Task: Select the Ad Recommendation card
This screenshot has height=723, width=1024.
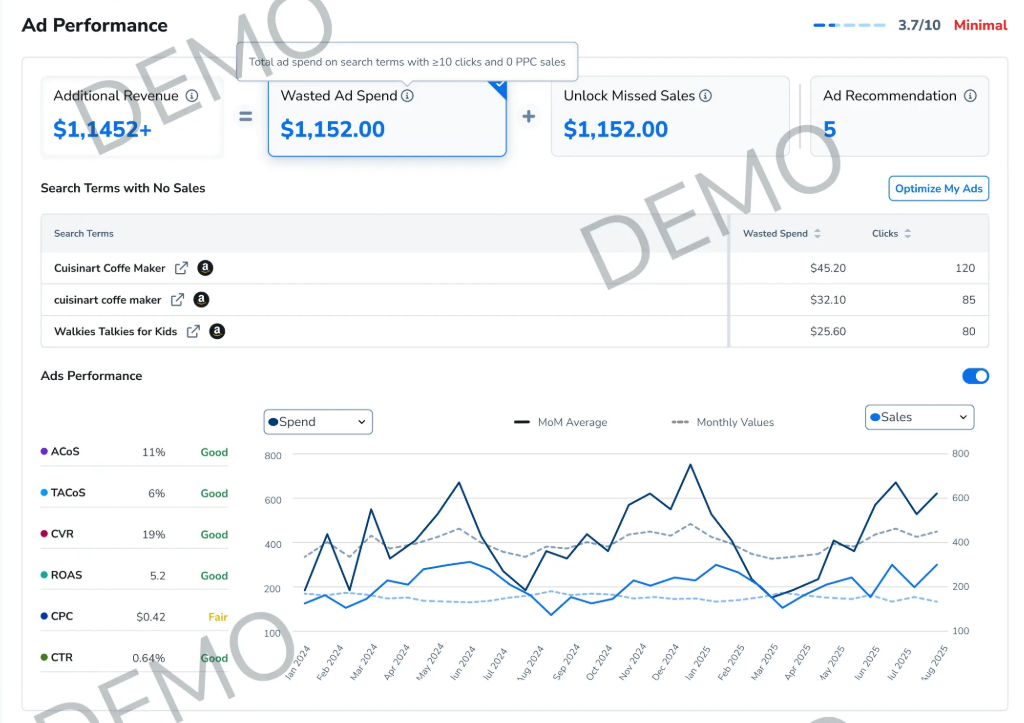Action: pyautogui.click(x=899, y=116)
